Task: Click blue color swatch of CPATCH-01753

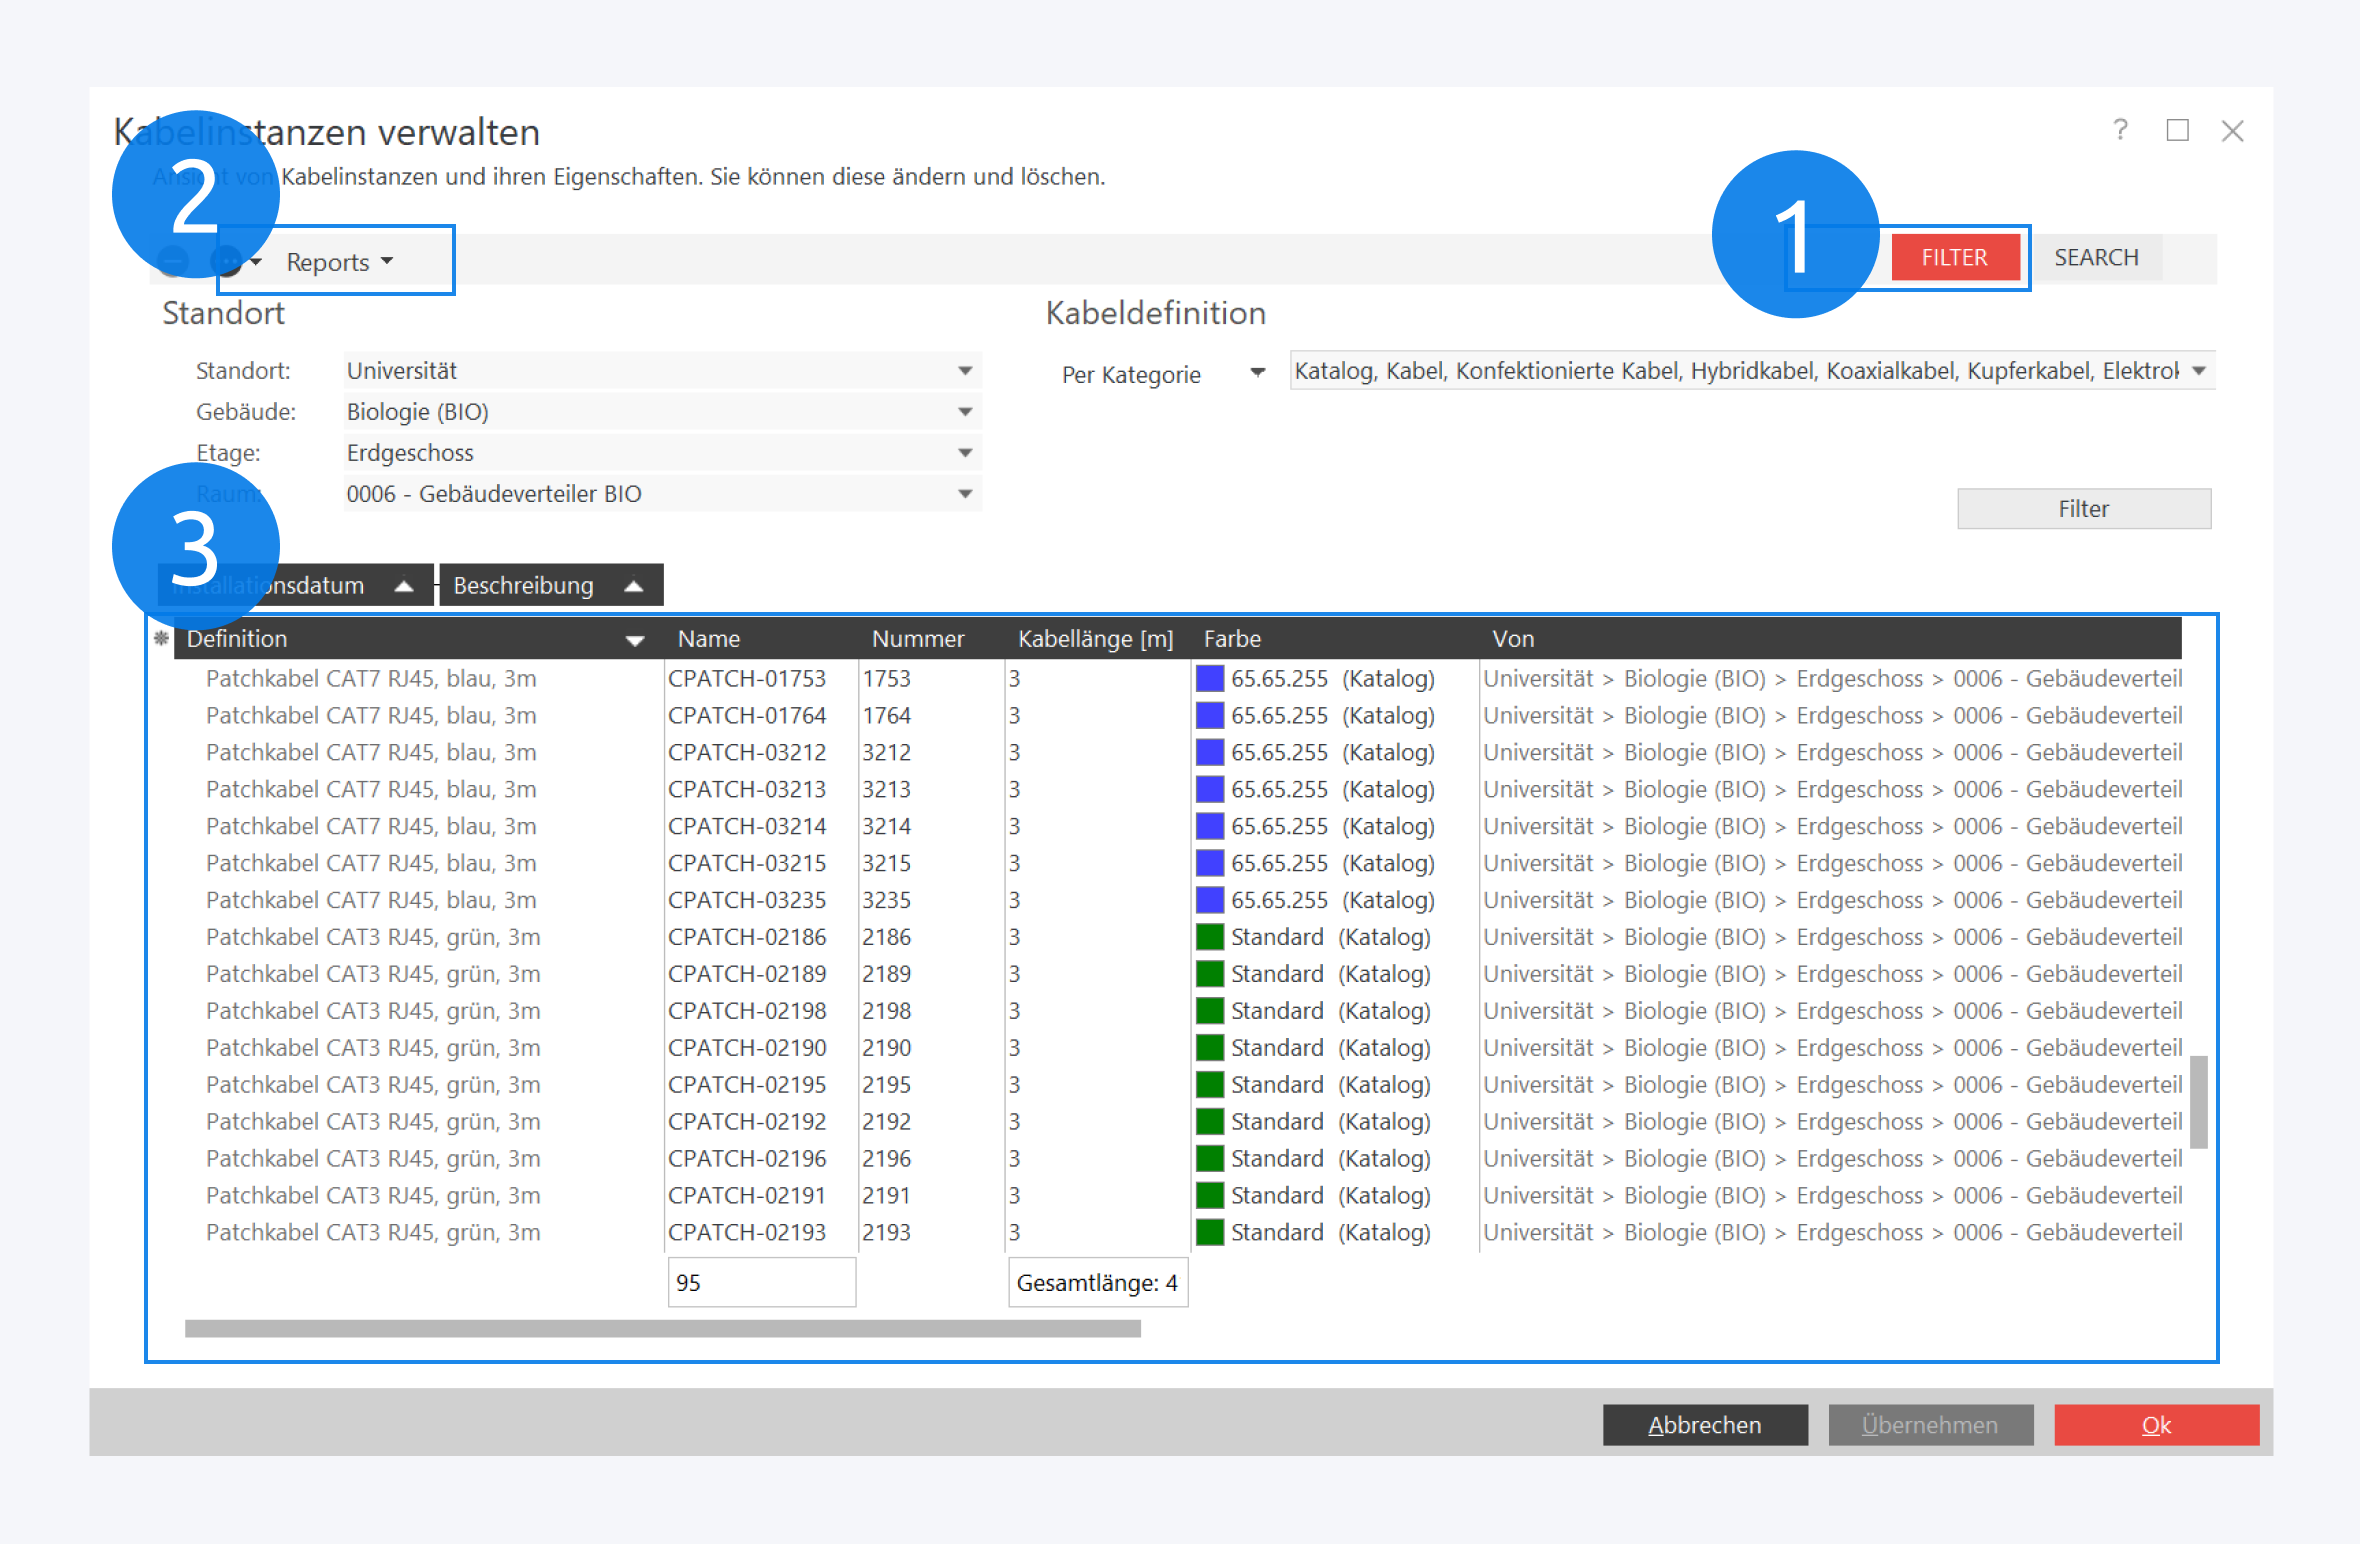Action: pos(1210,679)
